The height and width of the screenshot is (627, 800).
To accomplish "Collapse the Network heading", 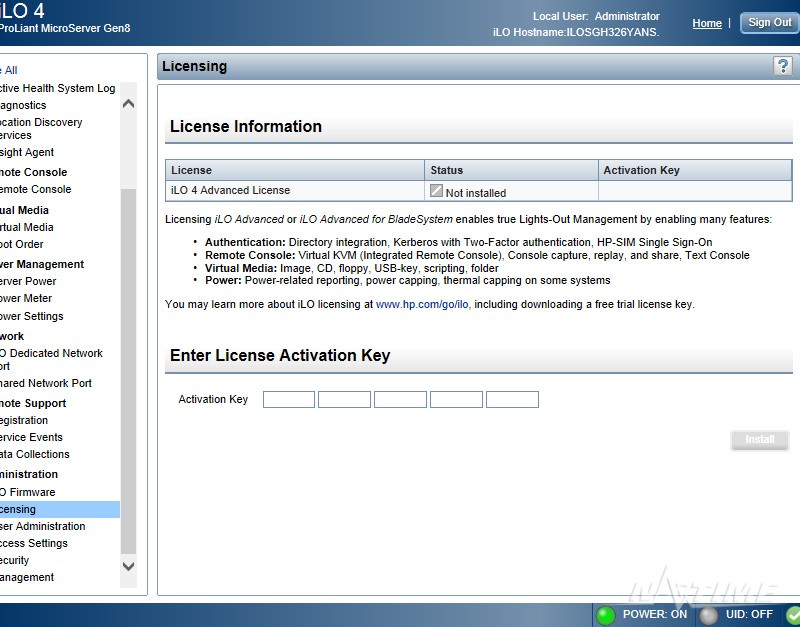I will pyautogui.click(x=12, y=336).
